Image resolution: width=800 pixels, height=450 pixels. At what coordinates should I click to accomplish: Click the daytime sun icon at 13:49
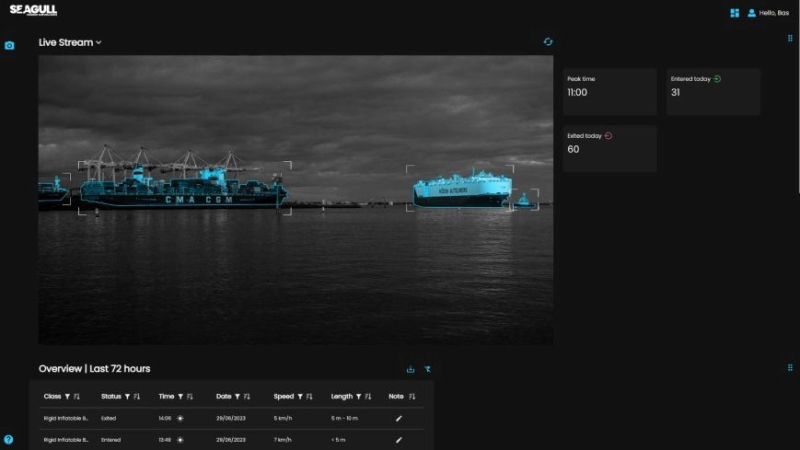[180, 440]
